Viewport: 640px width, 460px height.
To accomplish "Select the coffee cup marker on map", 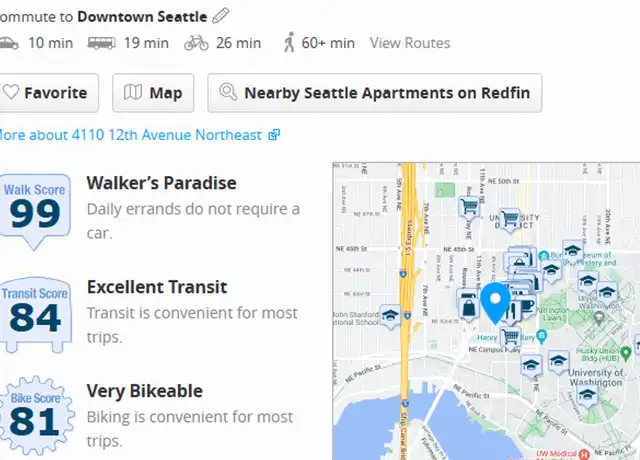I will click(528, 307).
